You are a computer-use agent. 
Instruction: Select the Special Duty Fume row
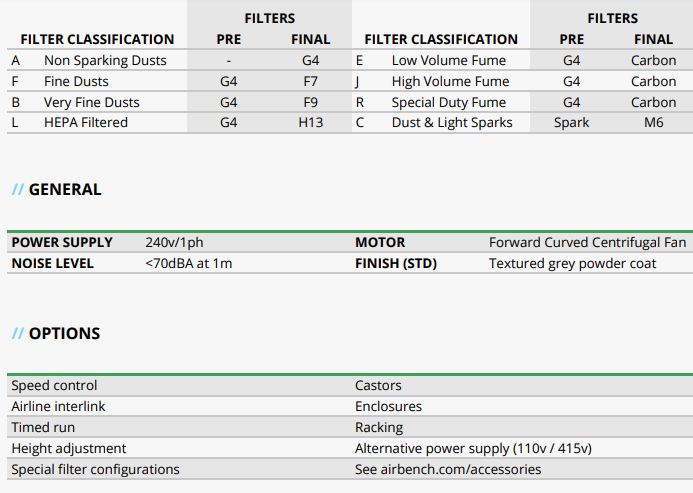coord(449,102)
